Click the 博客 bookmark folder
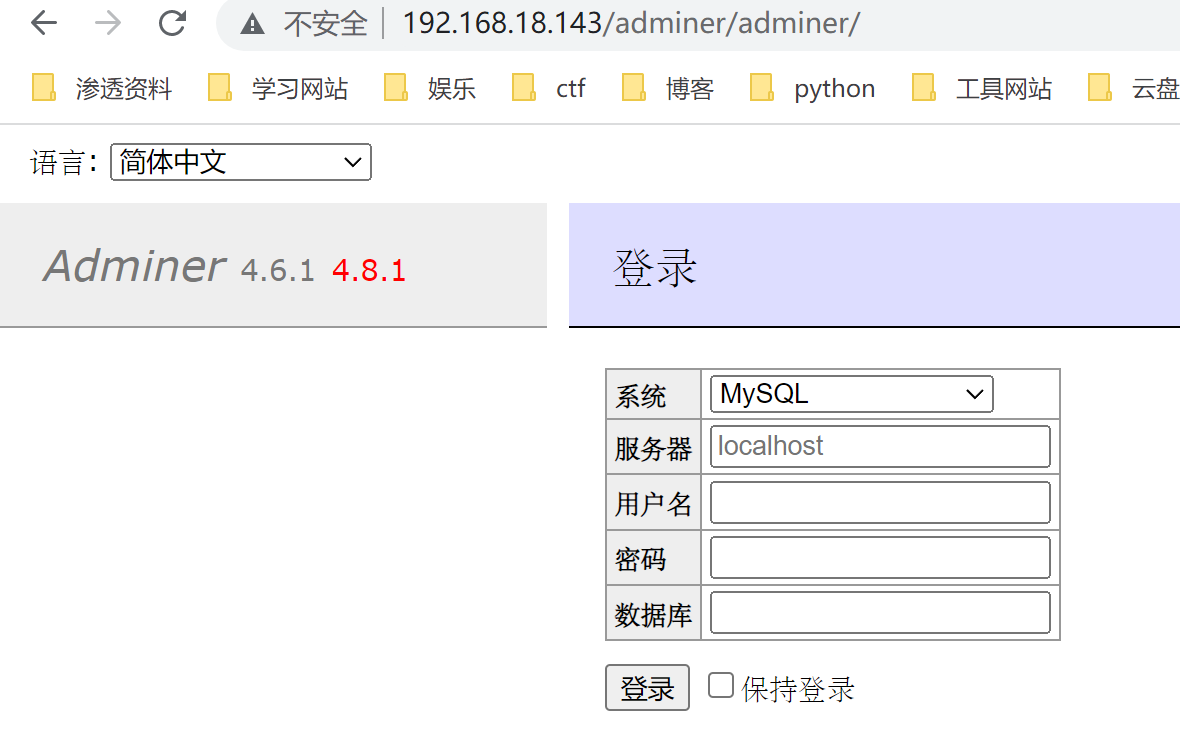 [x=689, y=88]
